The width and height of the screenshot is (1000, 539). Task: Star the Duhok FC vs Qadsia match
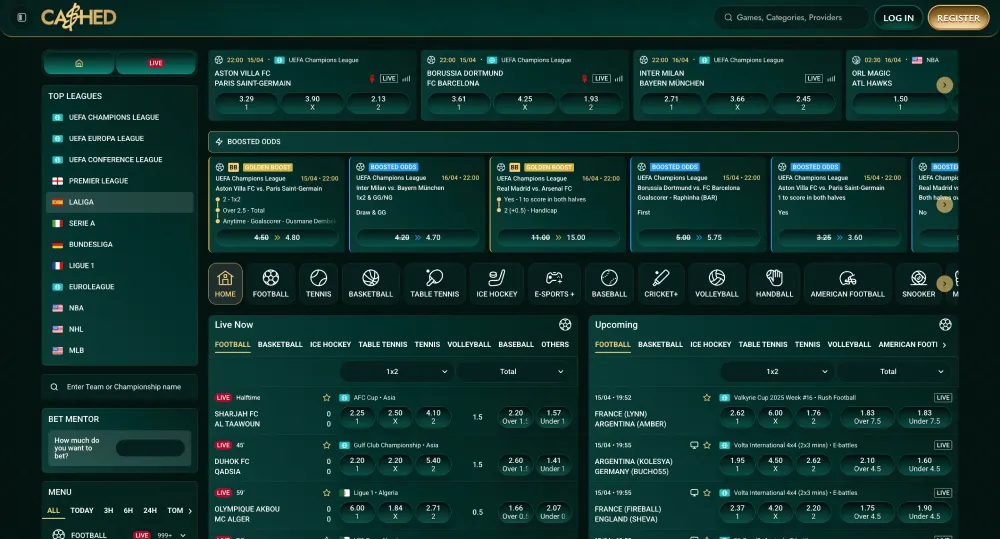click(x=326, y=445)
